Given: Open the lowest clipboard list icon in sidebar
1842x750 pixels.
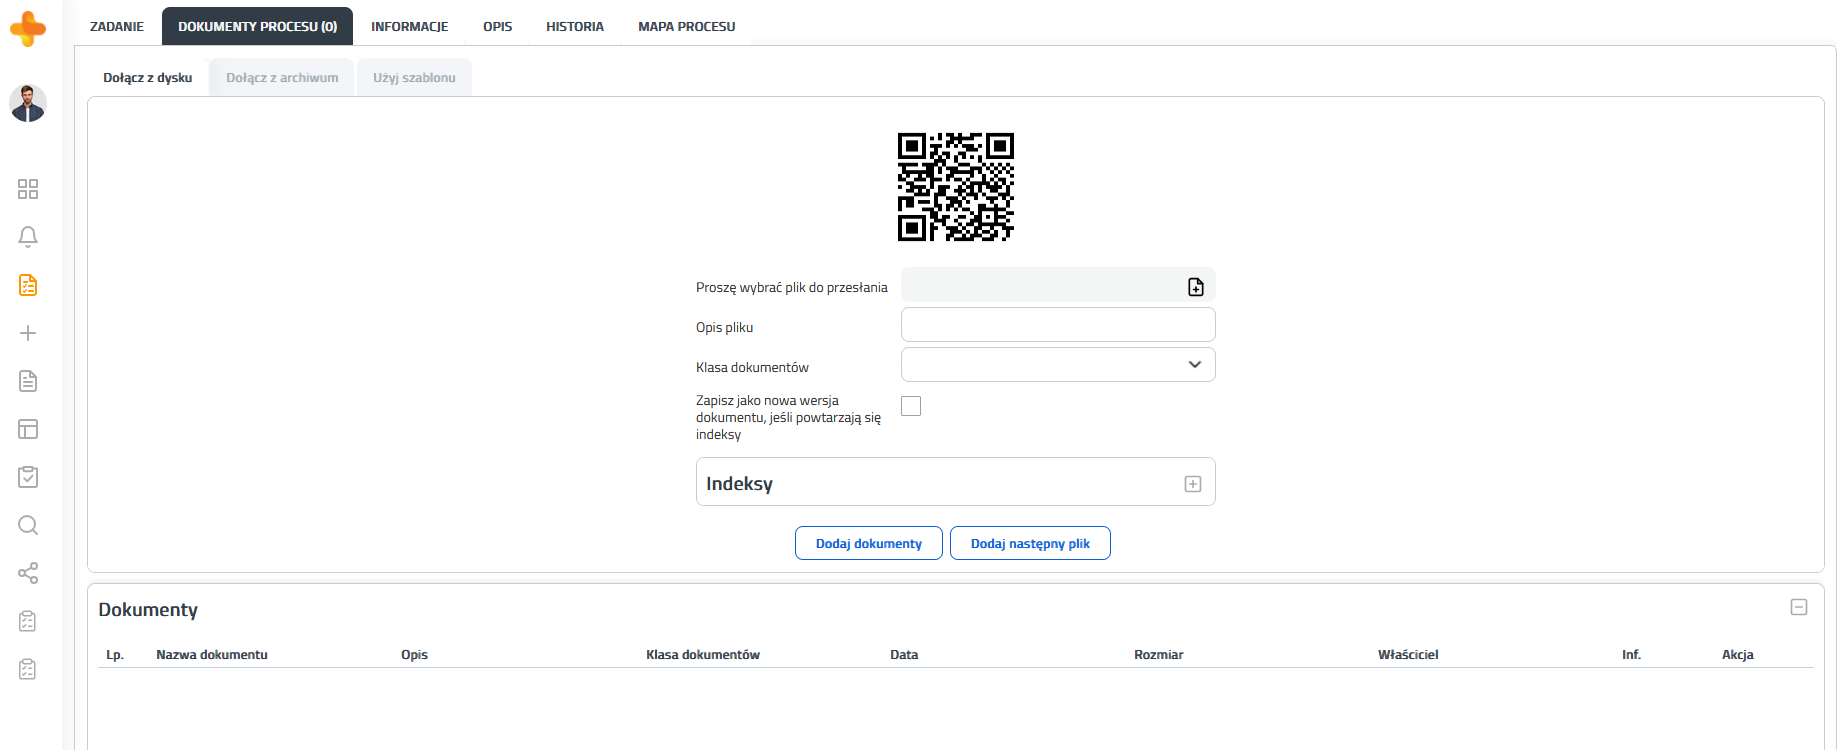Looking at the screenshot, I should click(x=28, y=669).
